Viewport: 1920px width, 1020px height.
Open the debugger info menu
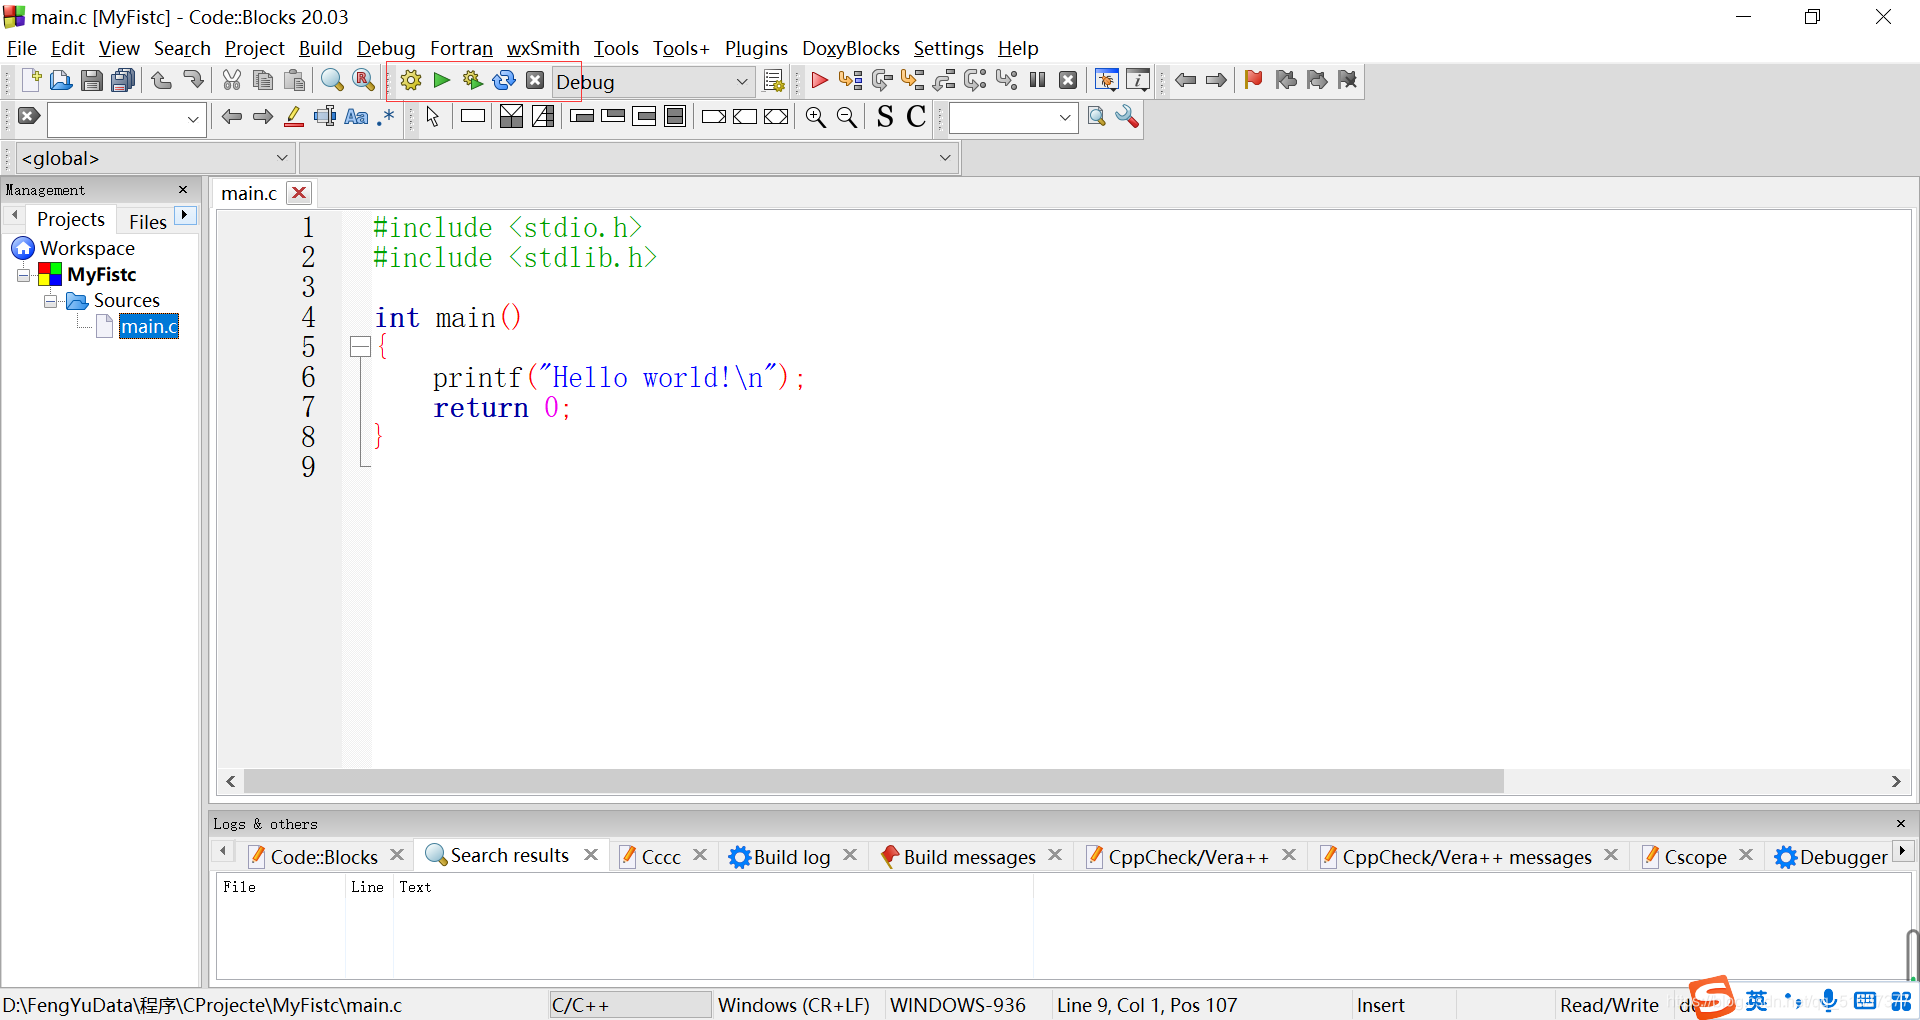1138,80
